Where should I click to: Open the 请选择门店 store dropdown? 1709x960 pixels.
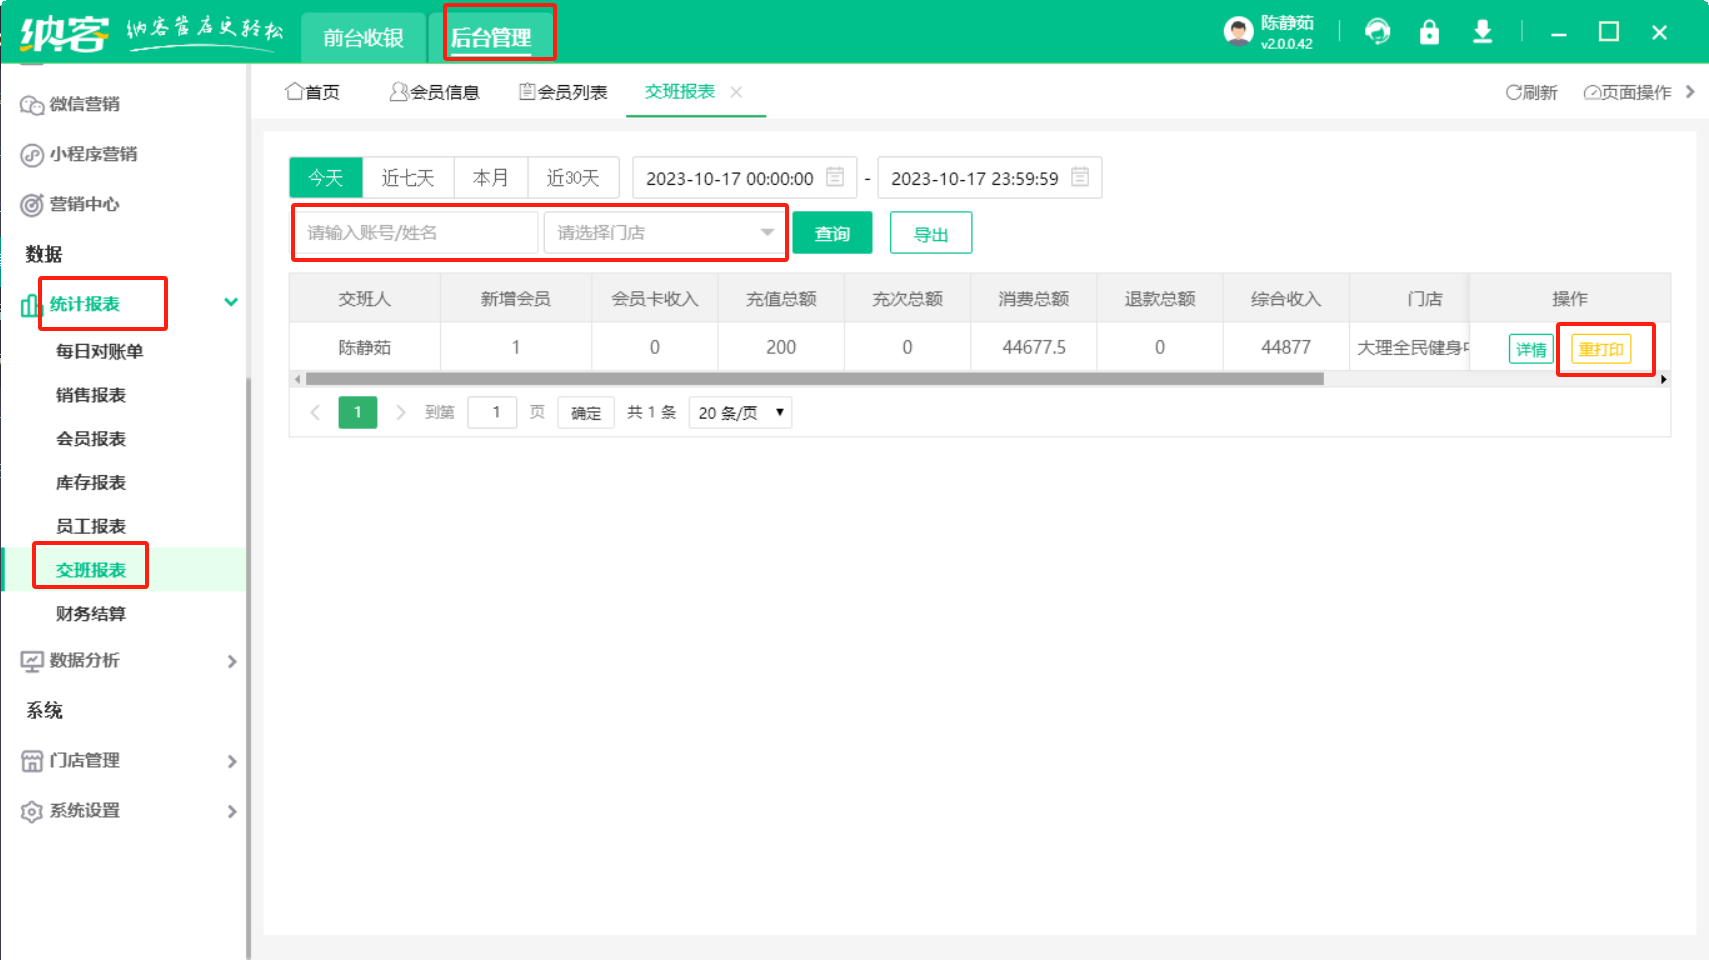click(664, 233)
